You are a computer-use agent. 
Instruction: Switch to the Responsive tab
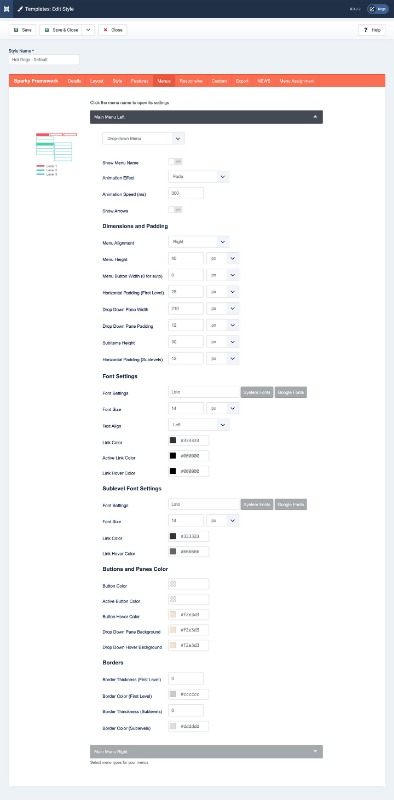coord(191,81)
